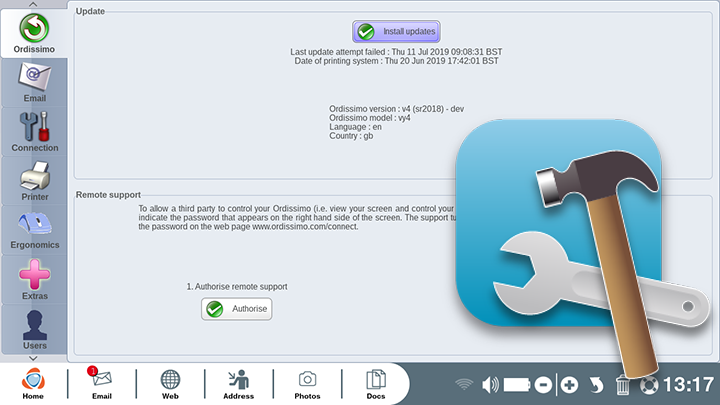The image size is (720, 405).
Task: Open the Ordissimo settings tab
Action: point(34,34)
